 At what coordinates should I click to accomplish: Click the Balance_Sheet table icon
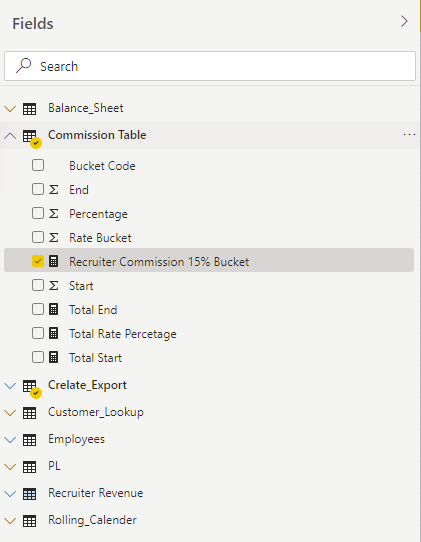point(29,109)
